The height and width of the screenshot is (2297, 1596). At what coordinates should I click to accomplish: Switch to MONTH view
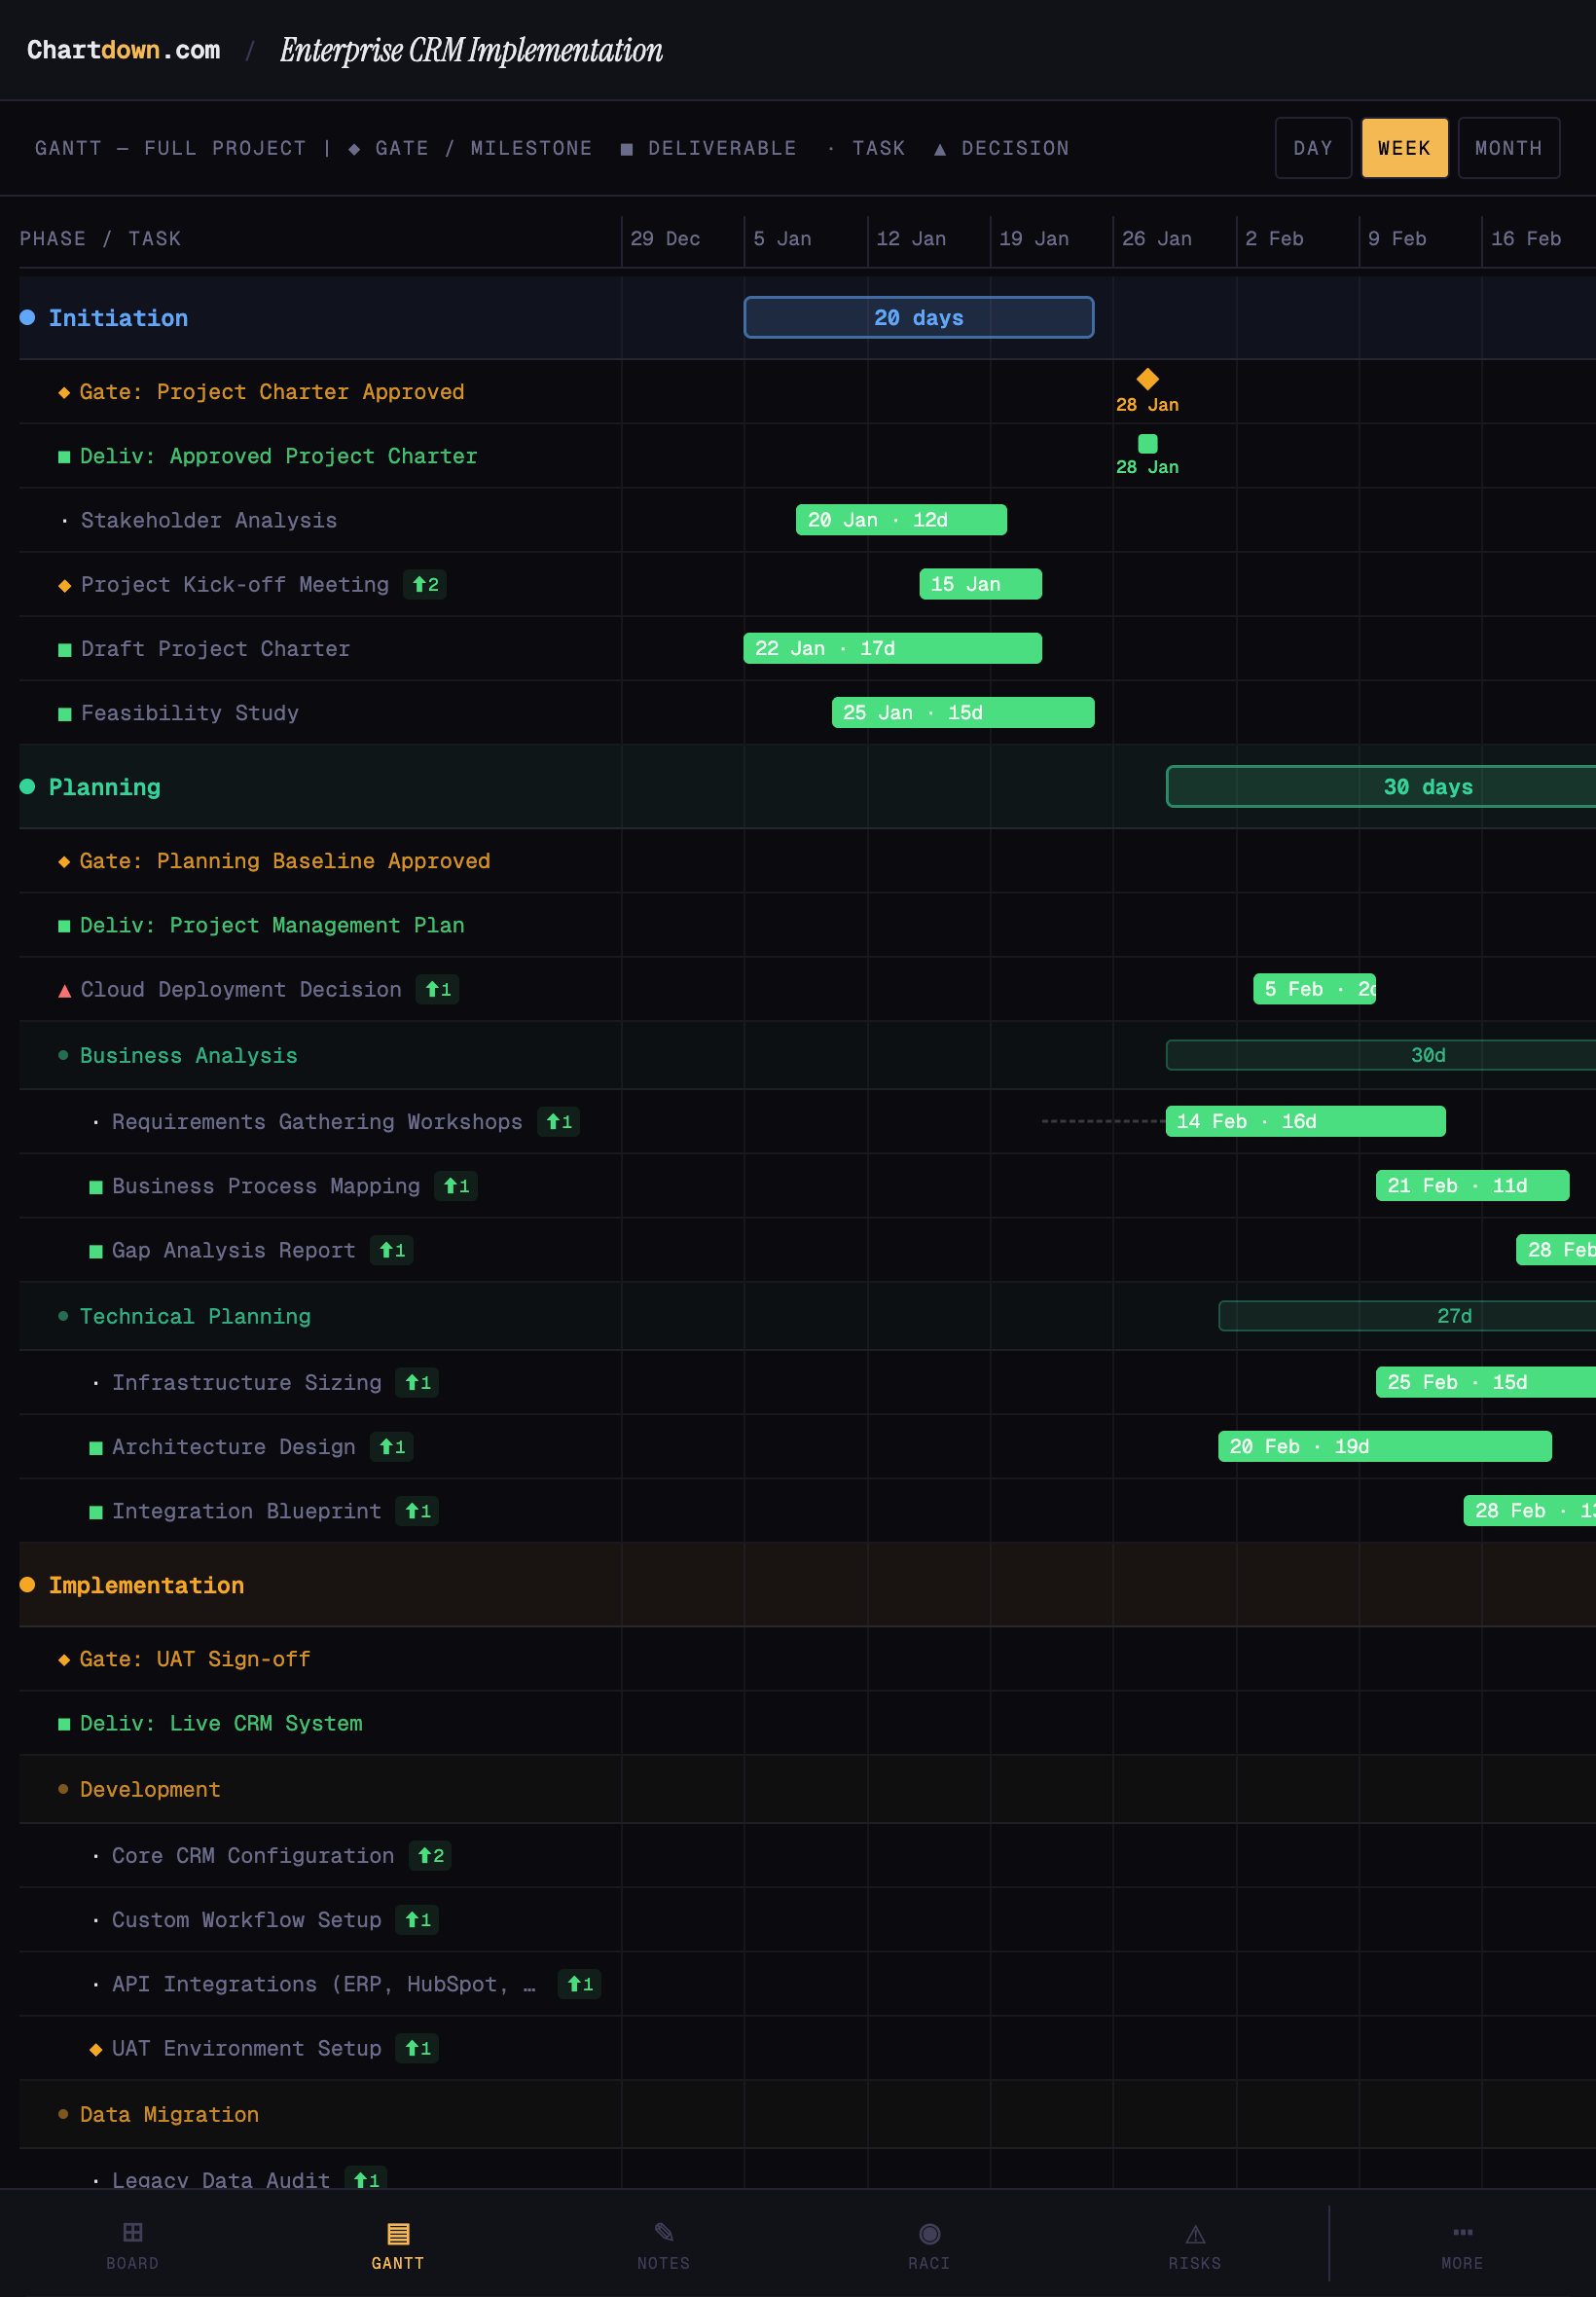click(x=1508, y=147)
